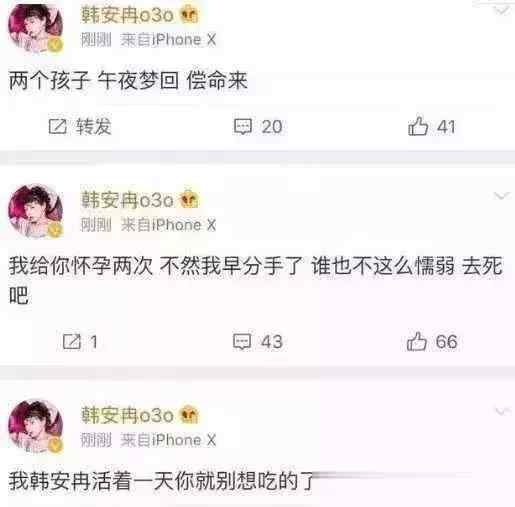Screen dimensions: 515x507
Task: Open comments on the post with 43 comments
Action: (242, 341)
